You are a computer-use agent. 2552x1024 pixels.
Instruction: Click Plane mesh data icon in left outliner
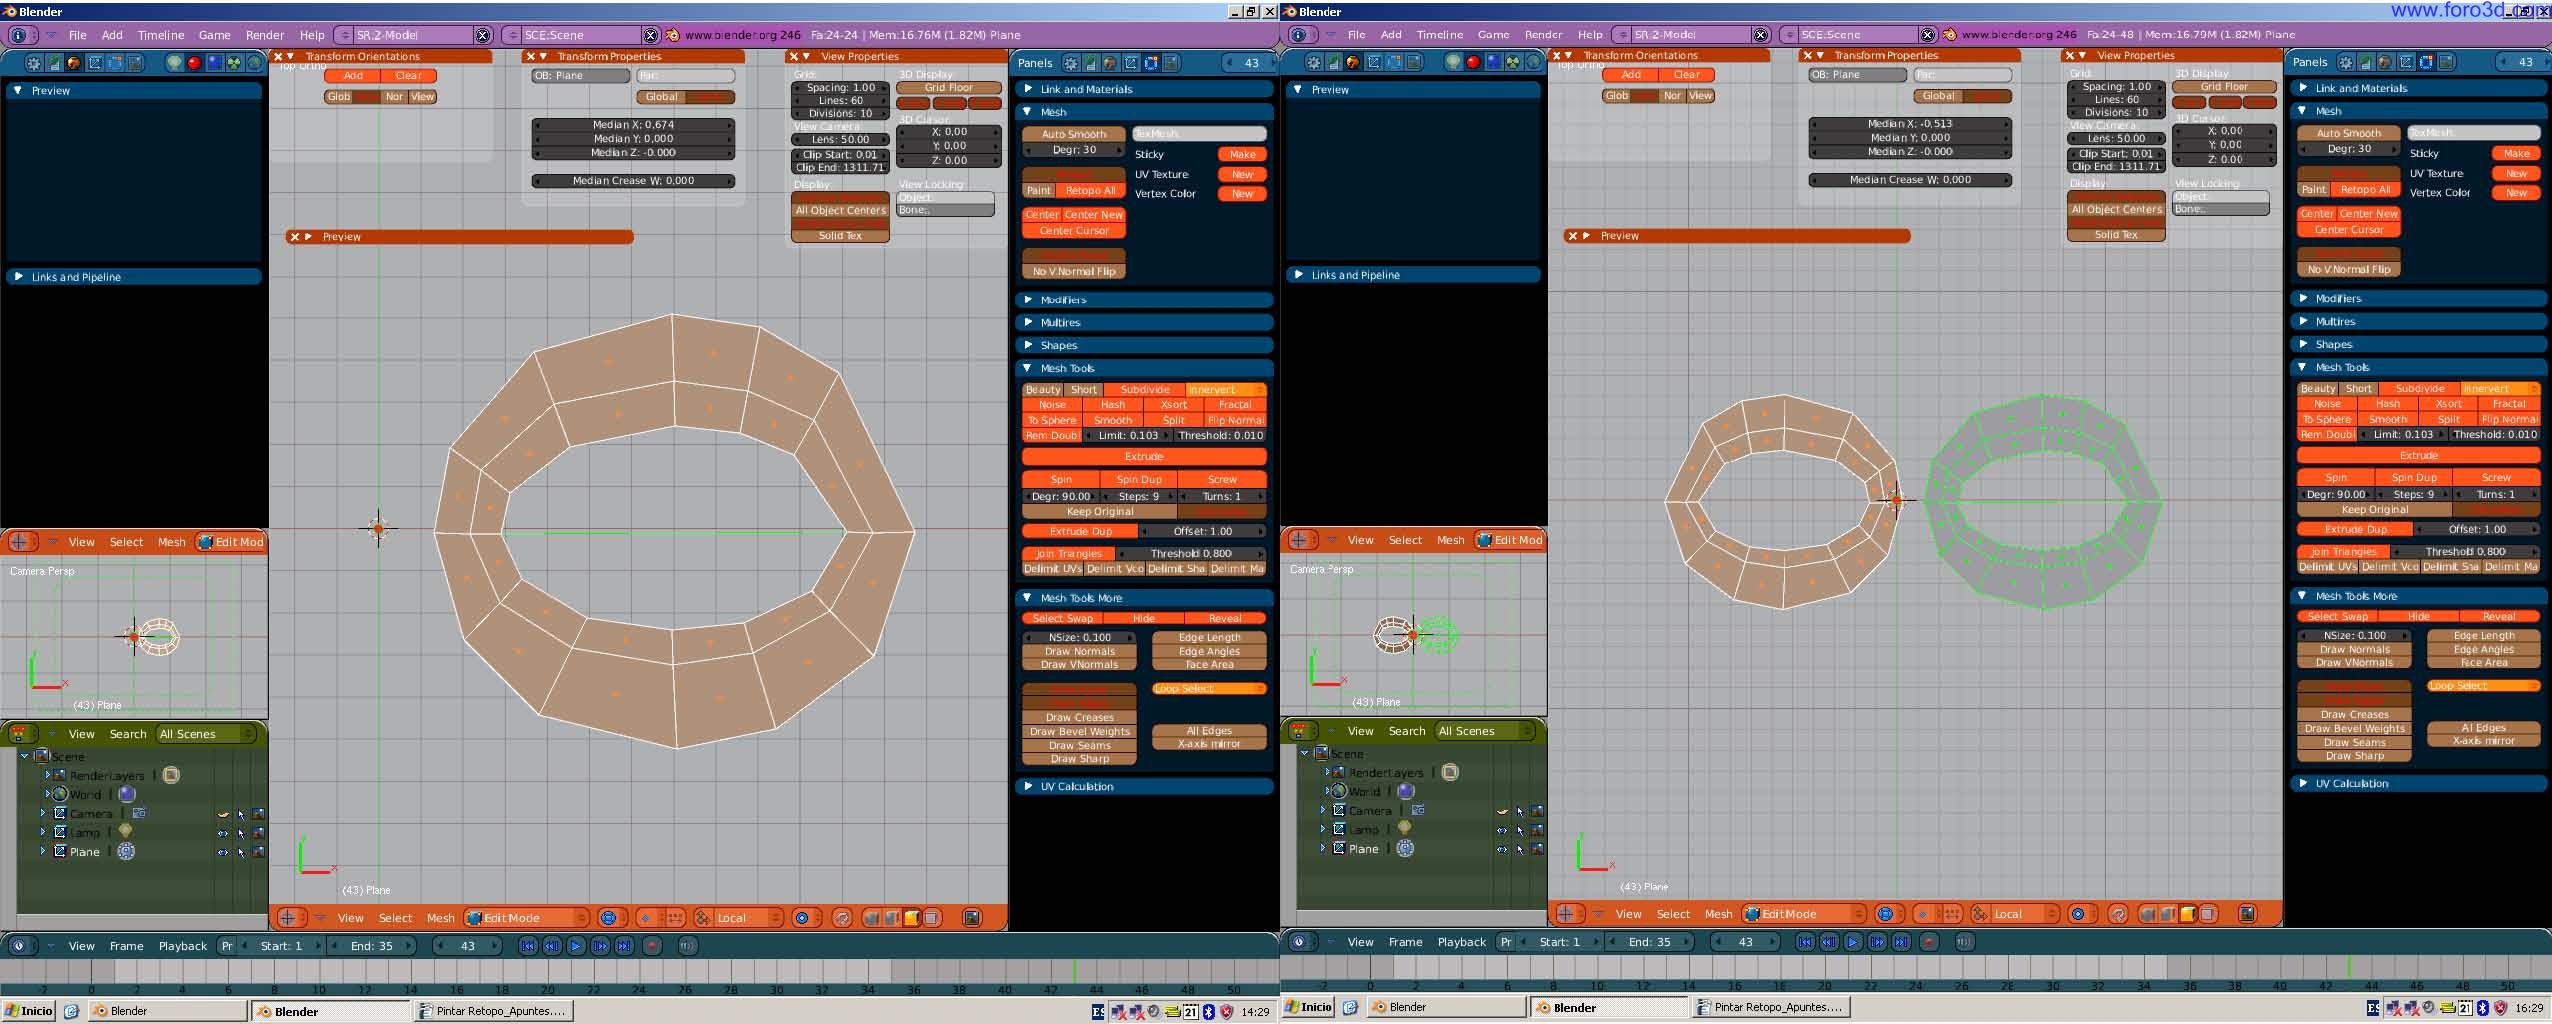(126, 852)
